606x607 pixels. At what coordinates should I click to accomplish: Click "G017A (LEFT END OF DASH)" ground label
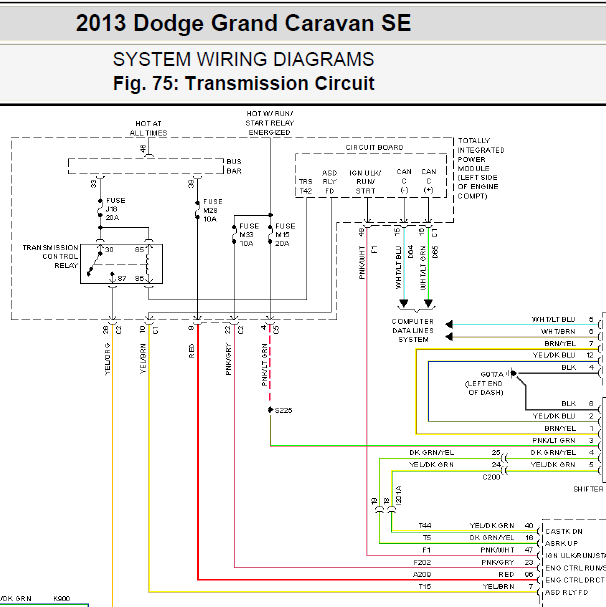coord(486,383)
